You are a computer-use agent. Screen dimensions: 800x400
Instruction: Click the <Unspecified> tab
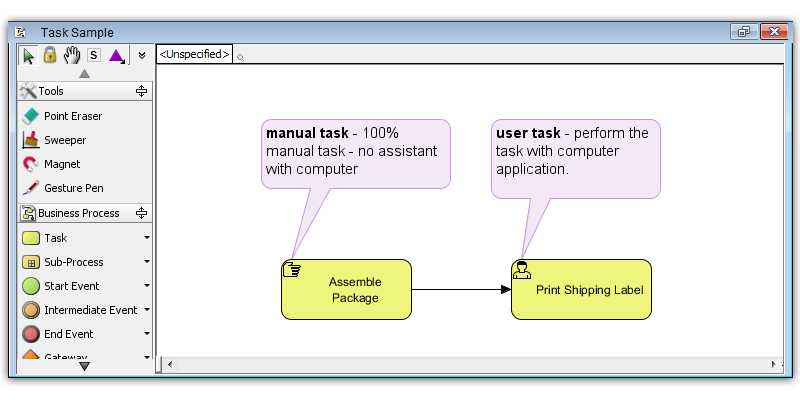194,54
